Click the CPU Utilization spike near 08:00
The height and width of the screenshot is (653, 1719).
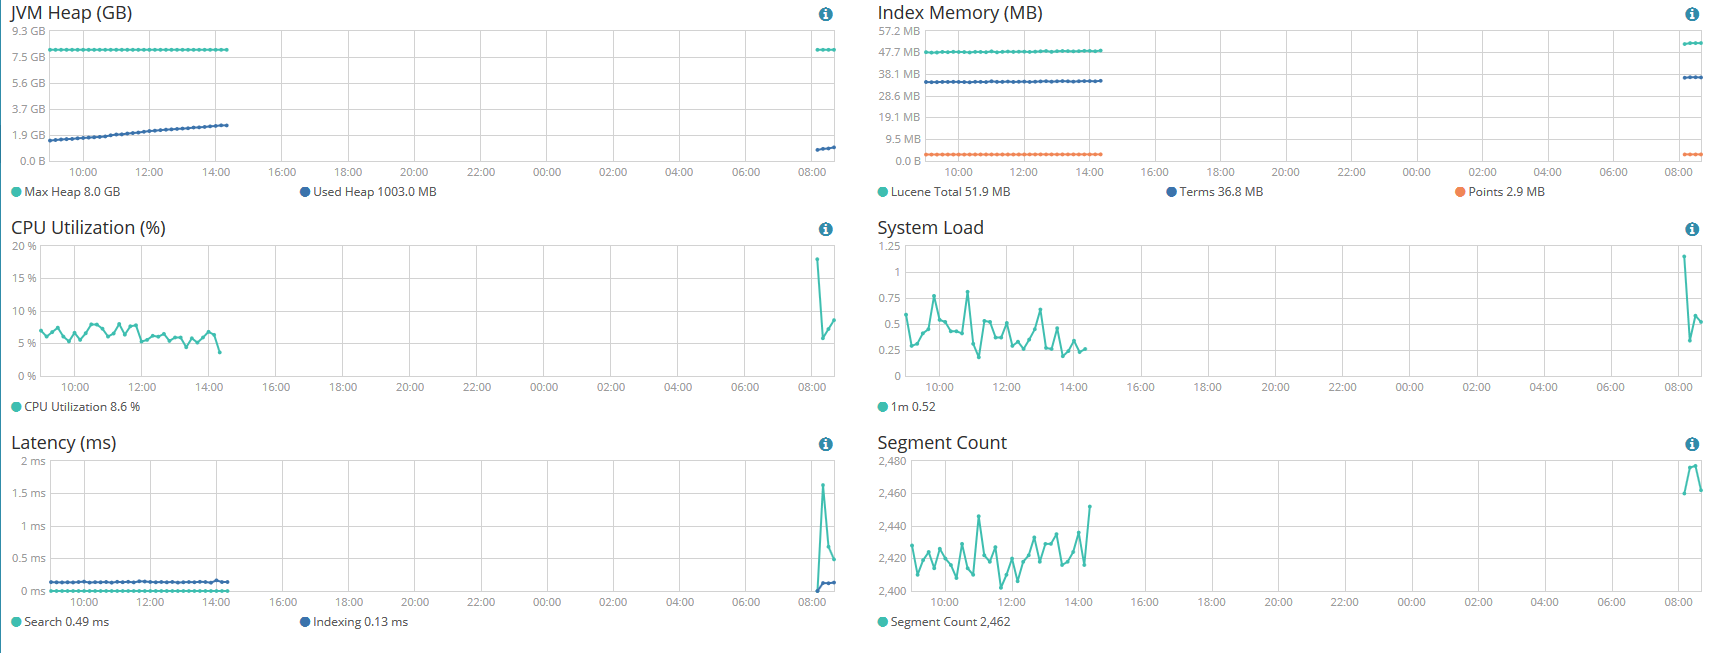(817, 259)
